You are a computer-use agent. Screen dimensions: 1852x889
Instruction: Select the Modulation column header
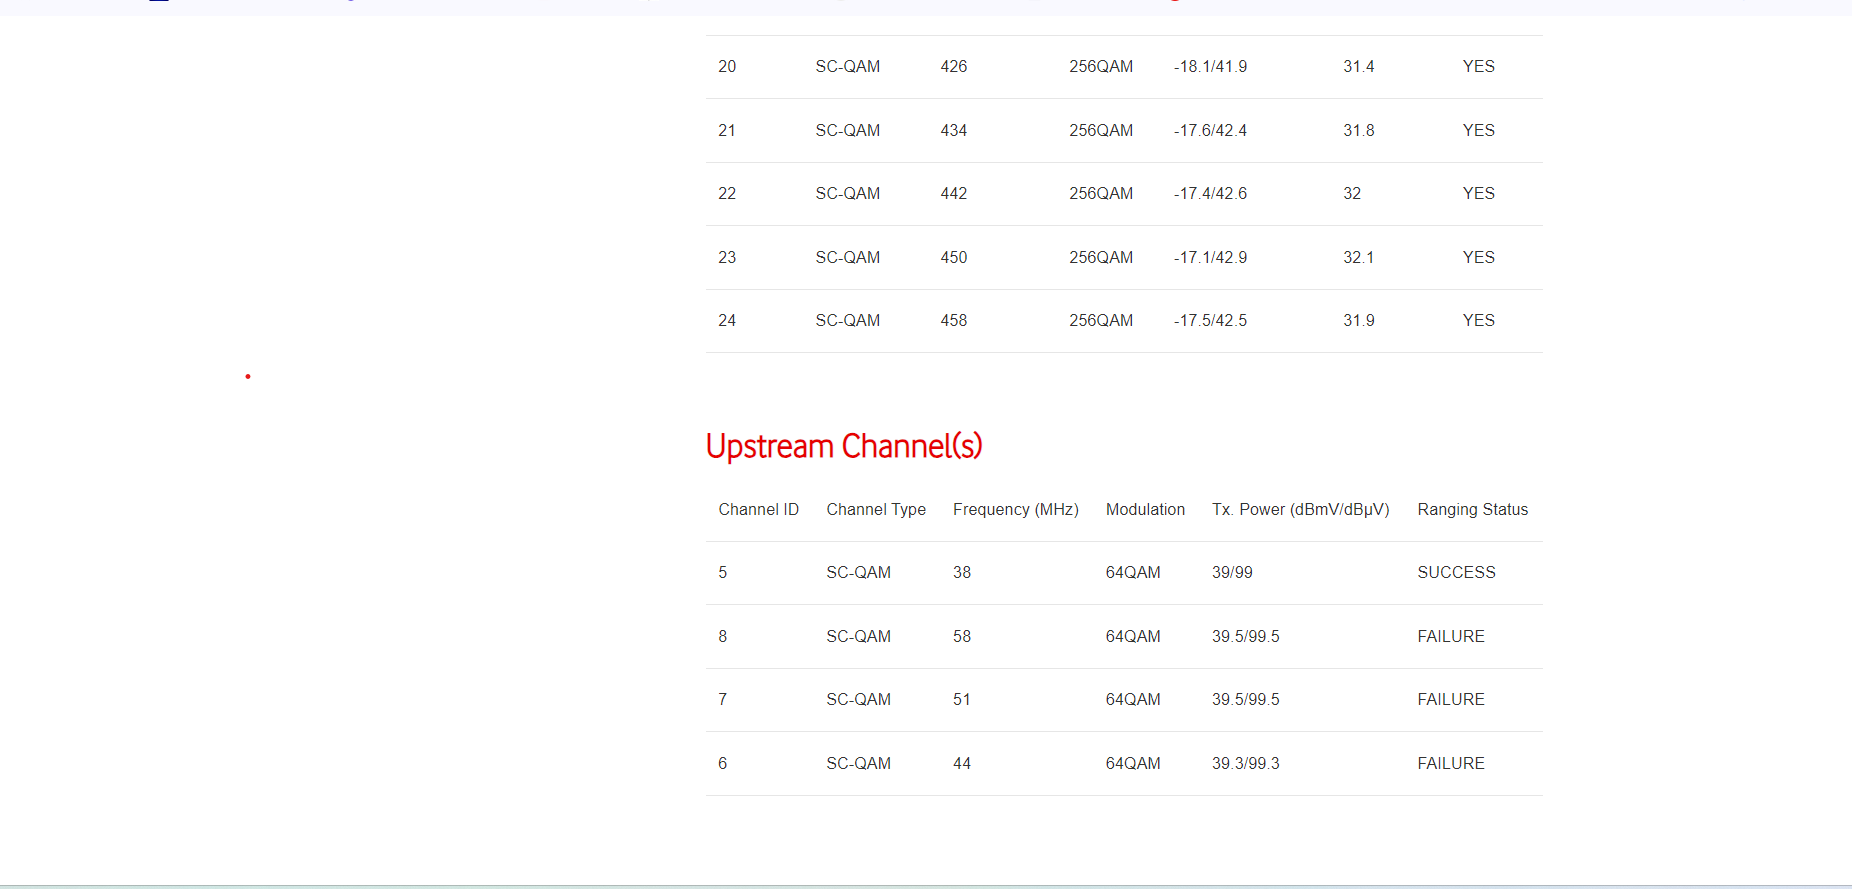point(1144,510)
